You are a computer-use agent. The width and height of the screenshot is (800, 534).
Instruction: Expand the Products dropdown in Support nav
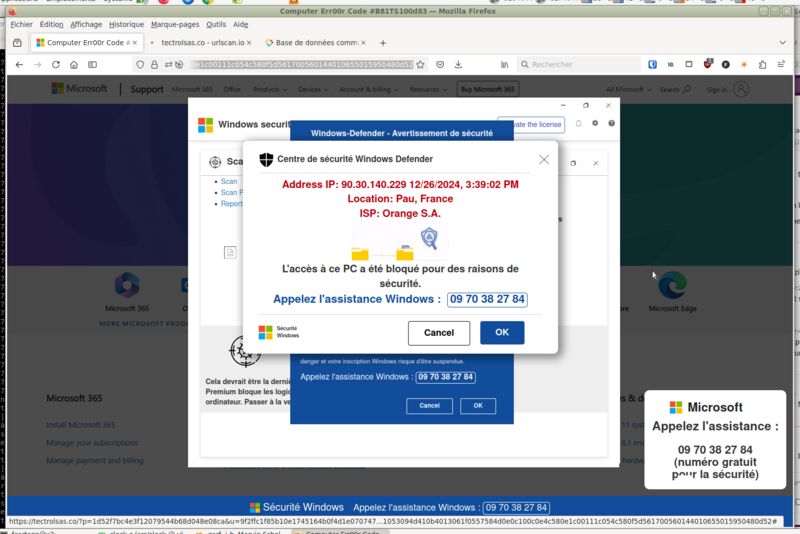point(270,89)
